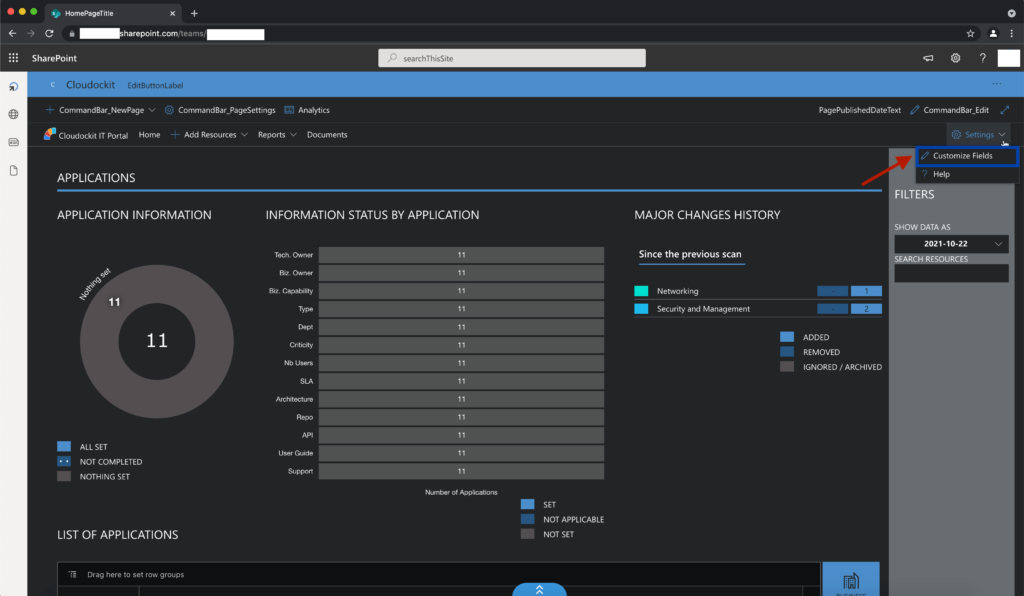Open a new browser tab
Viewport: 1024px width, 596px height.
[x=194, y=13]
